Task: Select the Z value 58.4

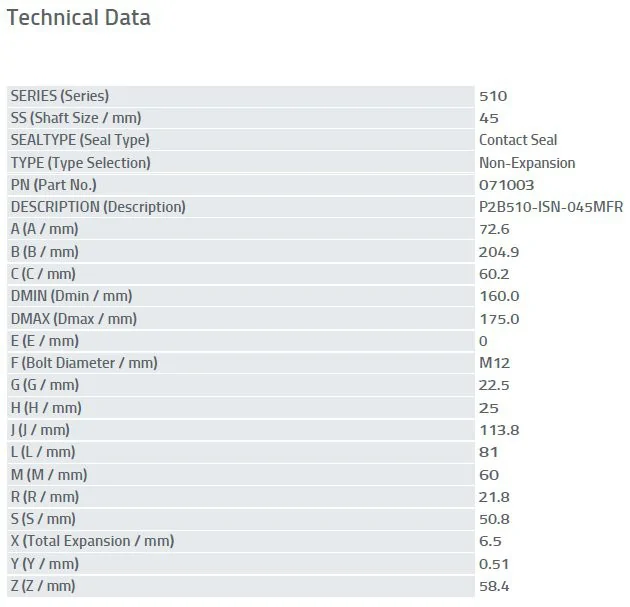Action: coord(495,586)
